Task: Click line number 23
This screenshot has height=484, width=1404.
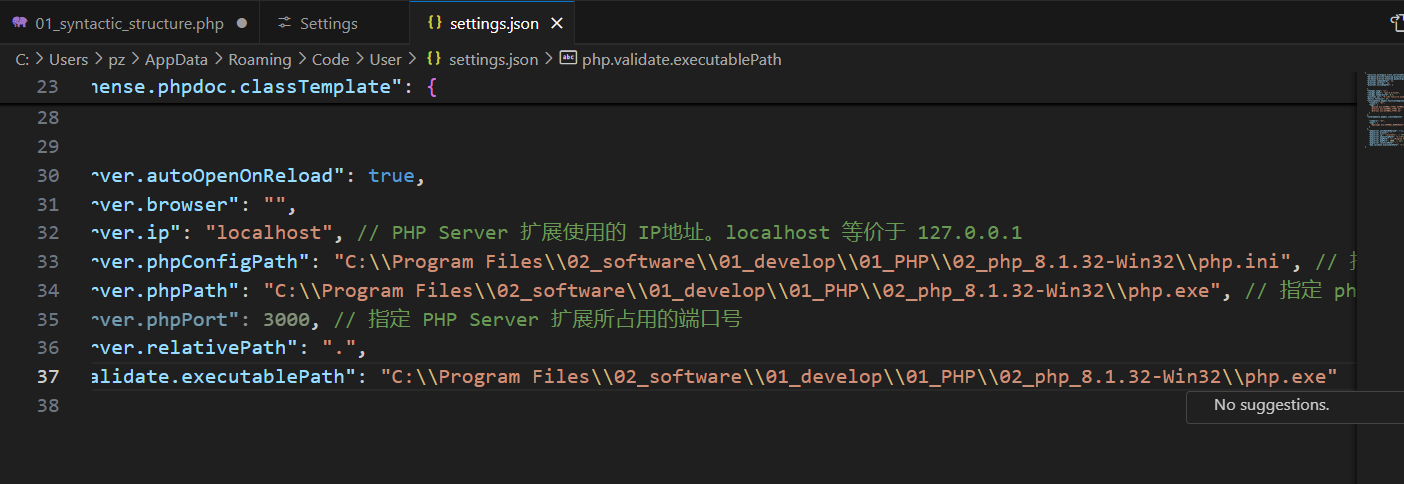Action: coord(47,87)
